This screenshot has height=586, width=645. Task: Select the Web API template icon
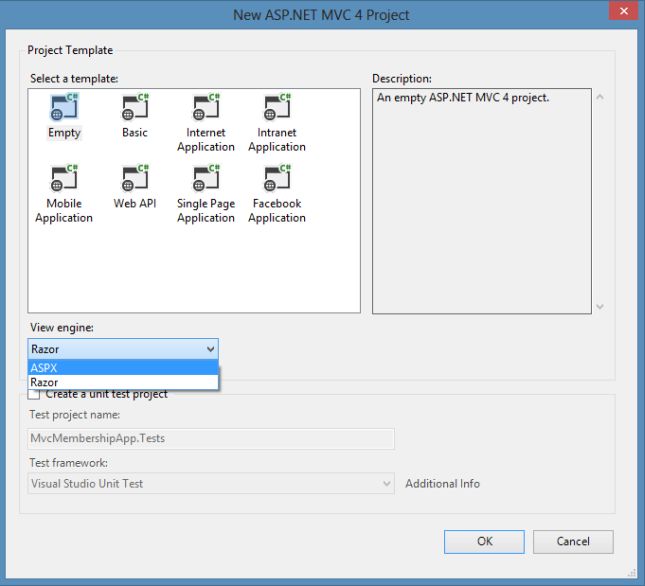pos(135,178)
